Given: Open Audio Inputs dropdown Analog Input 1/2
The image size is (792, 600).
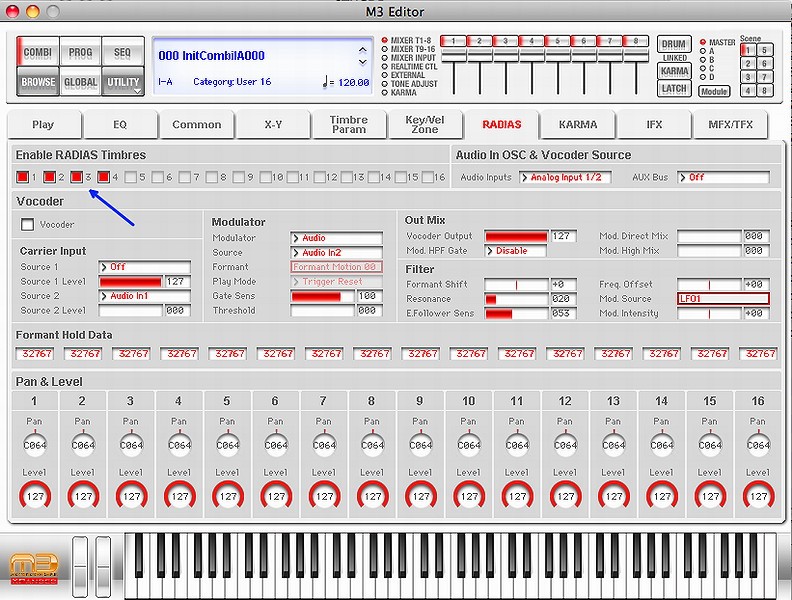Looking at the screenshot, I should coord(565,177).
